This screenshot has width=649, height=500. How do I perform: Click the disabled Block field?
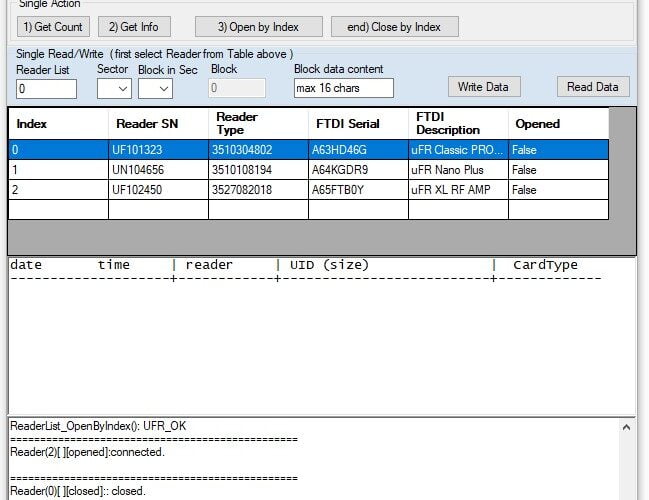tap(237, 88)
